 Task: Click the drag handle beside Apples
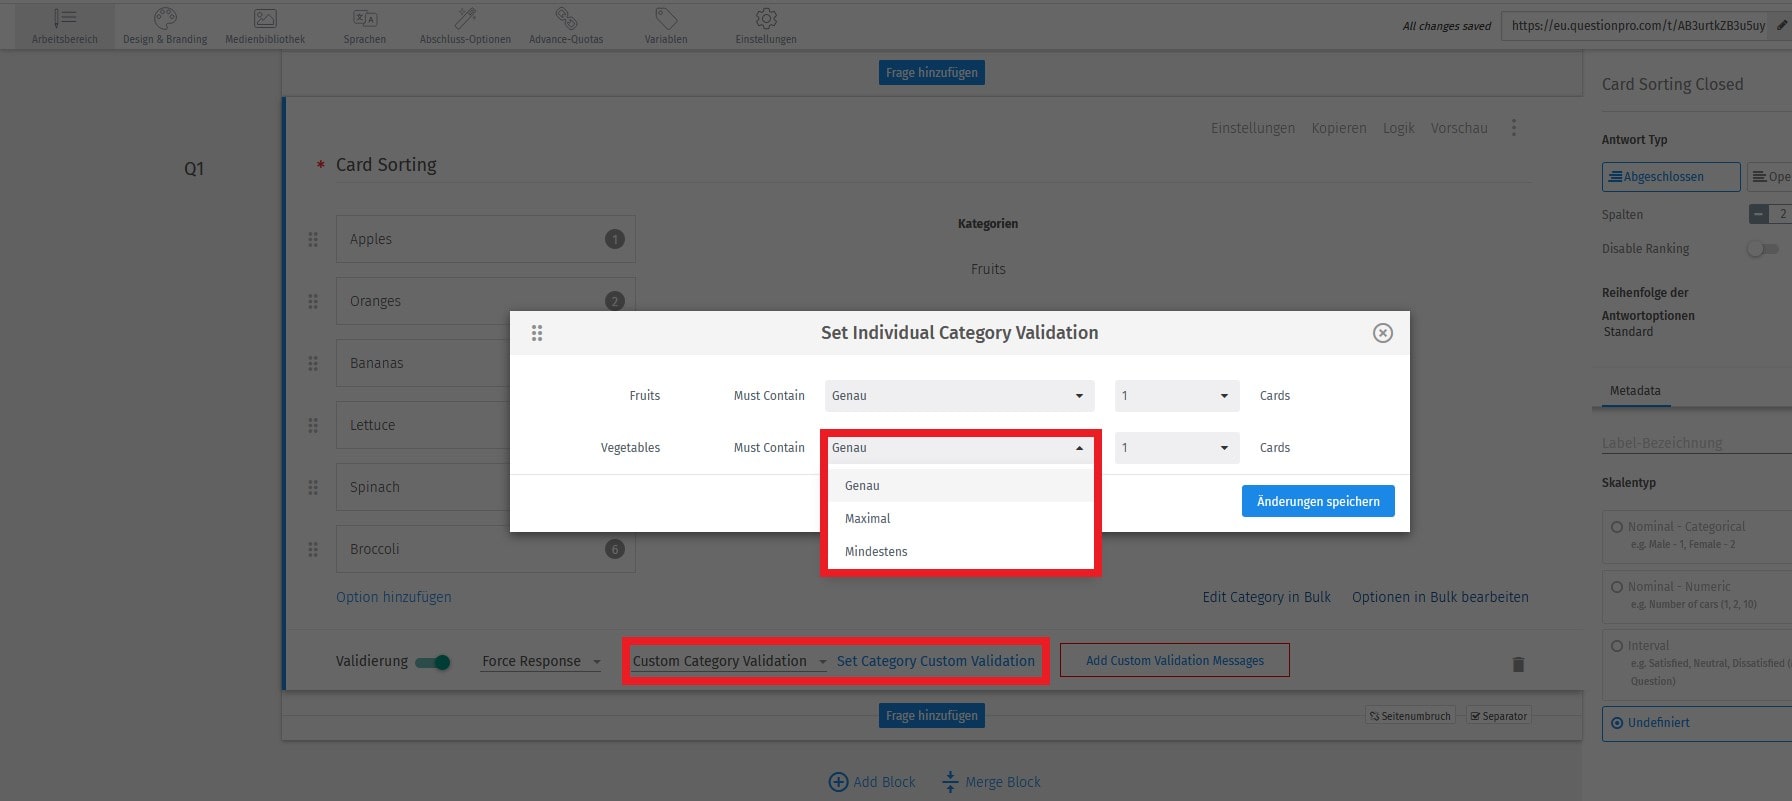click(x=313, y=239)
